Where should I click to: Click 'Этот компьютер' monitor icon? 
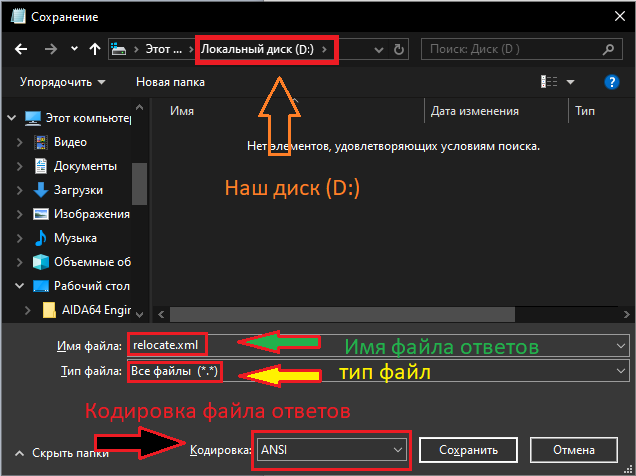click(x=32, y=118)
